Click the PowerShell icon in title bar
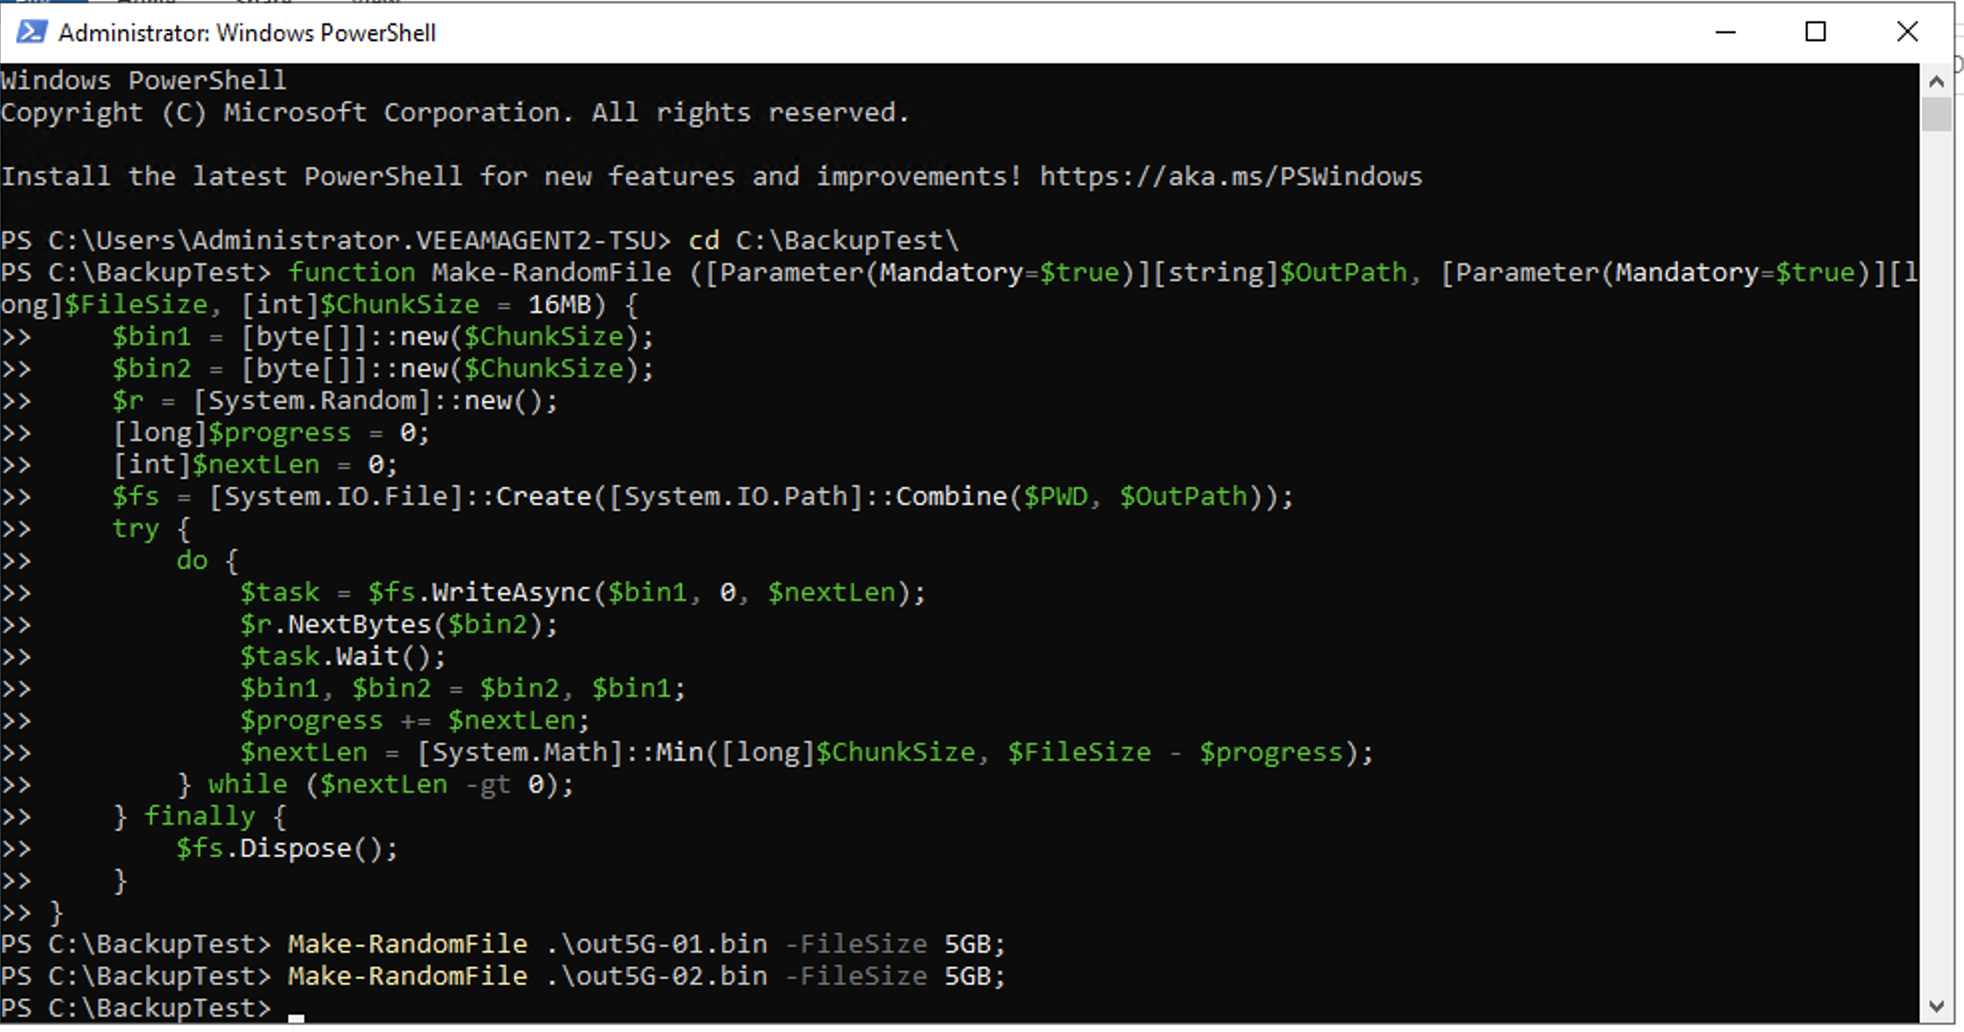1964x1032 pixels. pyautogui.click(x=31, y=32)
